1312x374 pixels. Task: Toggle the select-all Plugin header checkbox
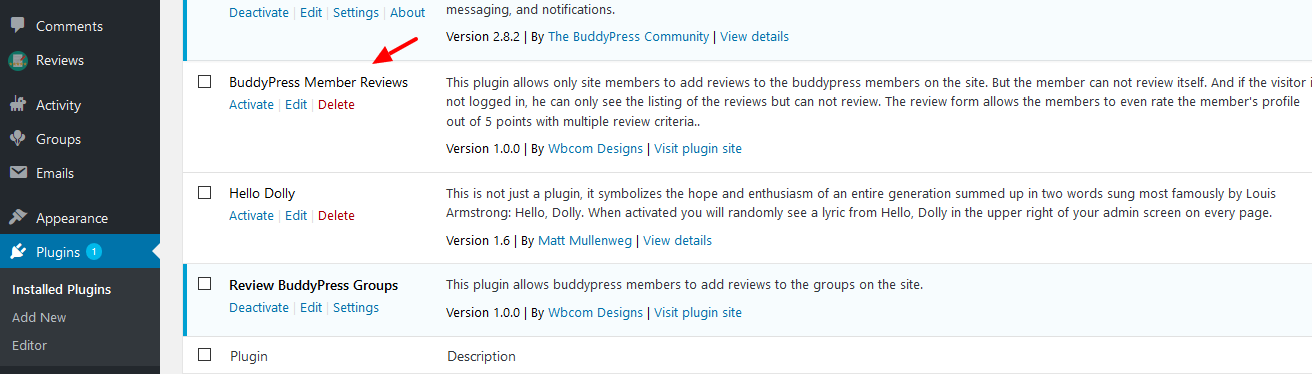pos(205,355)
